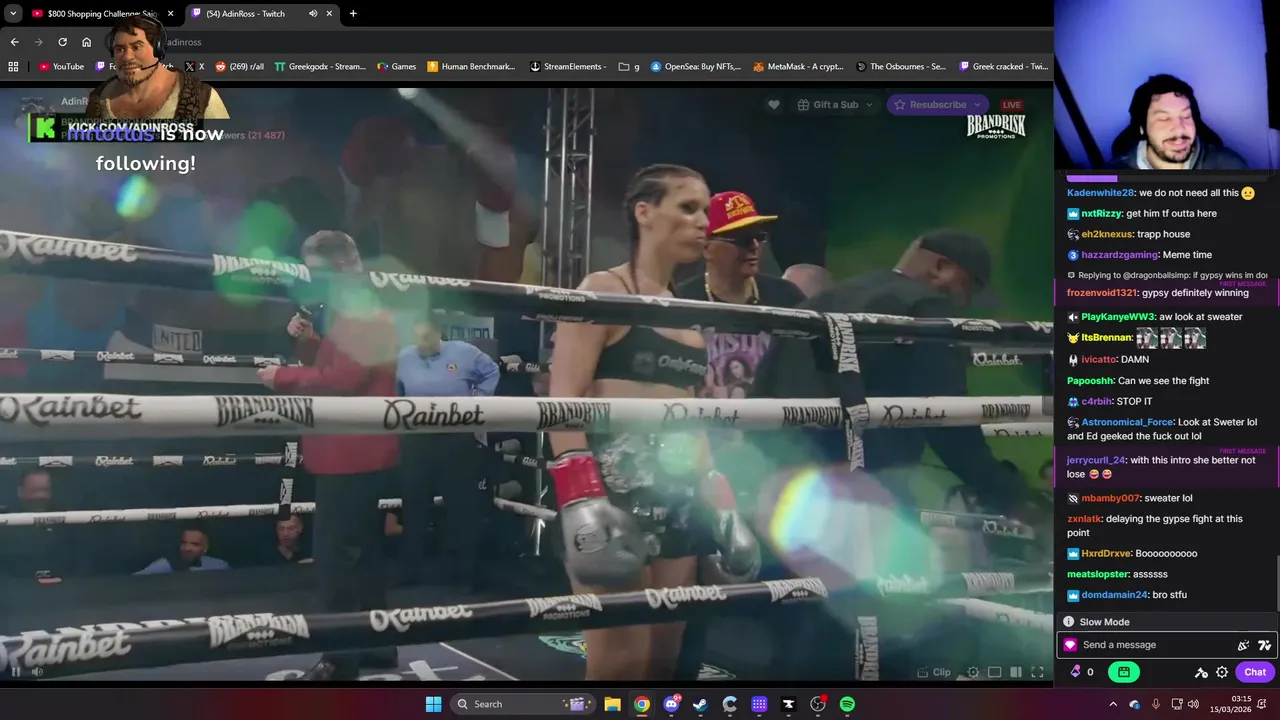Send the message with the Chat button
1280x720 pixels.
coord(1256,672)
